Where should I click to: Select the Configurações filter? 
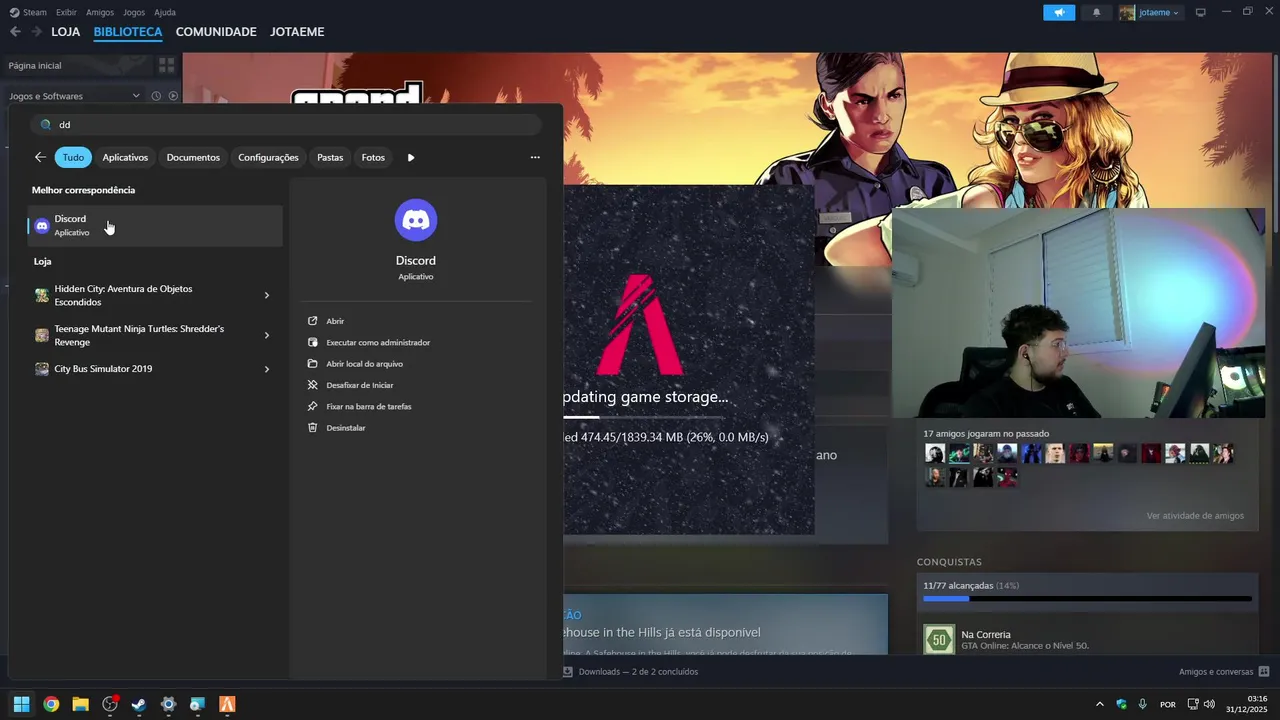coord(268,157)
